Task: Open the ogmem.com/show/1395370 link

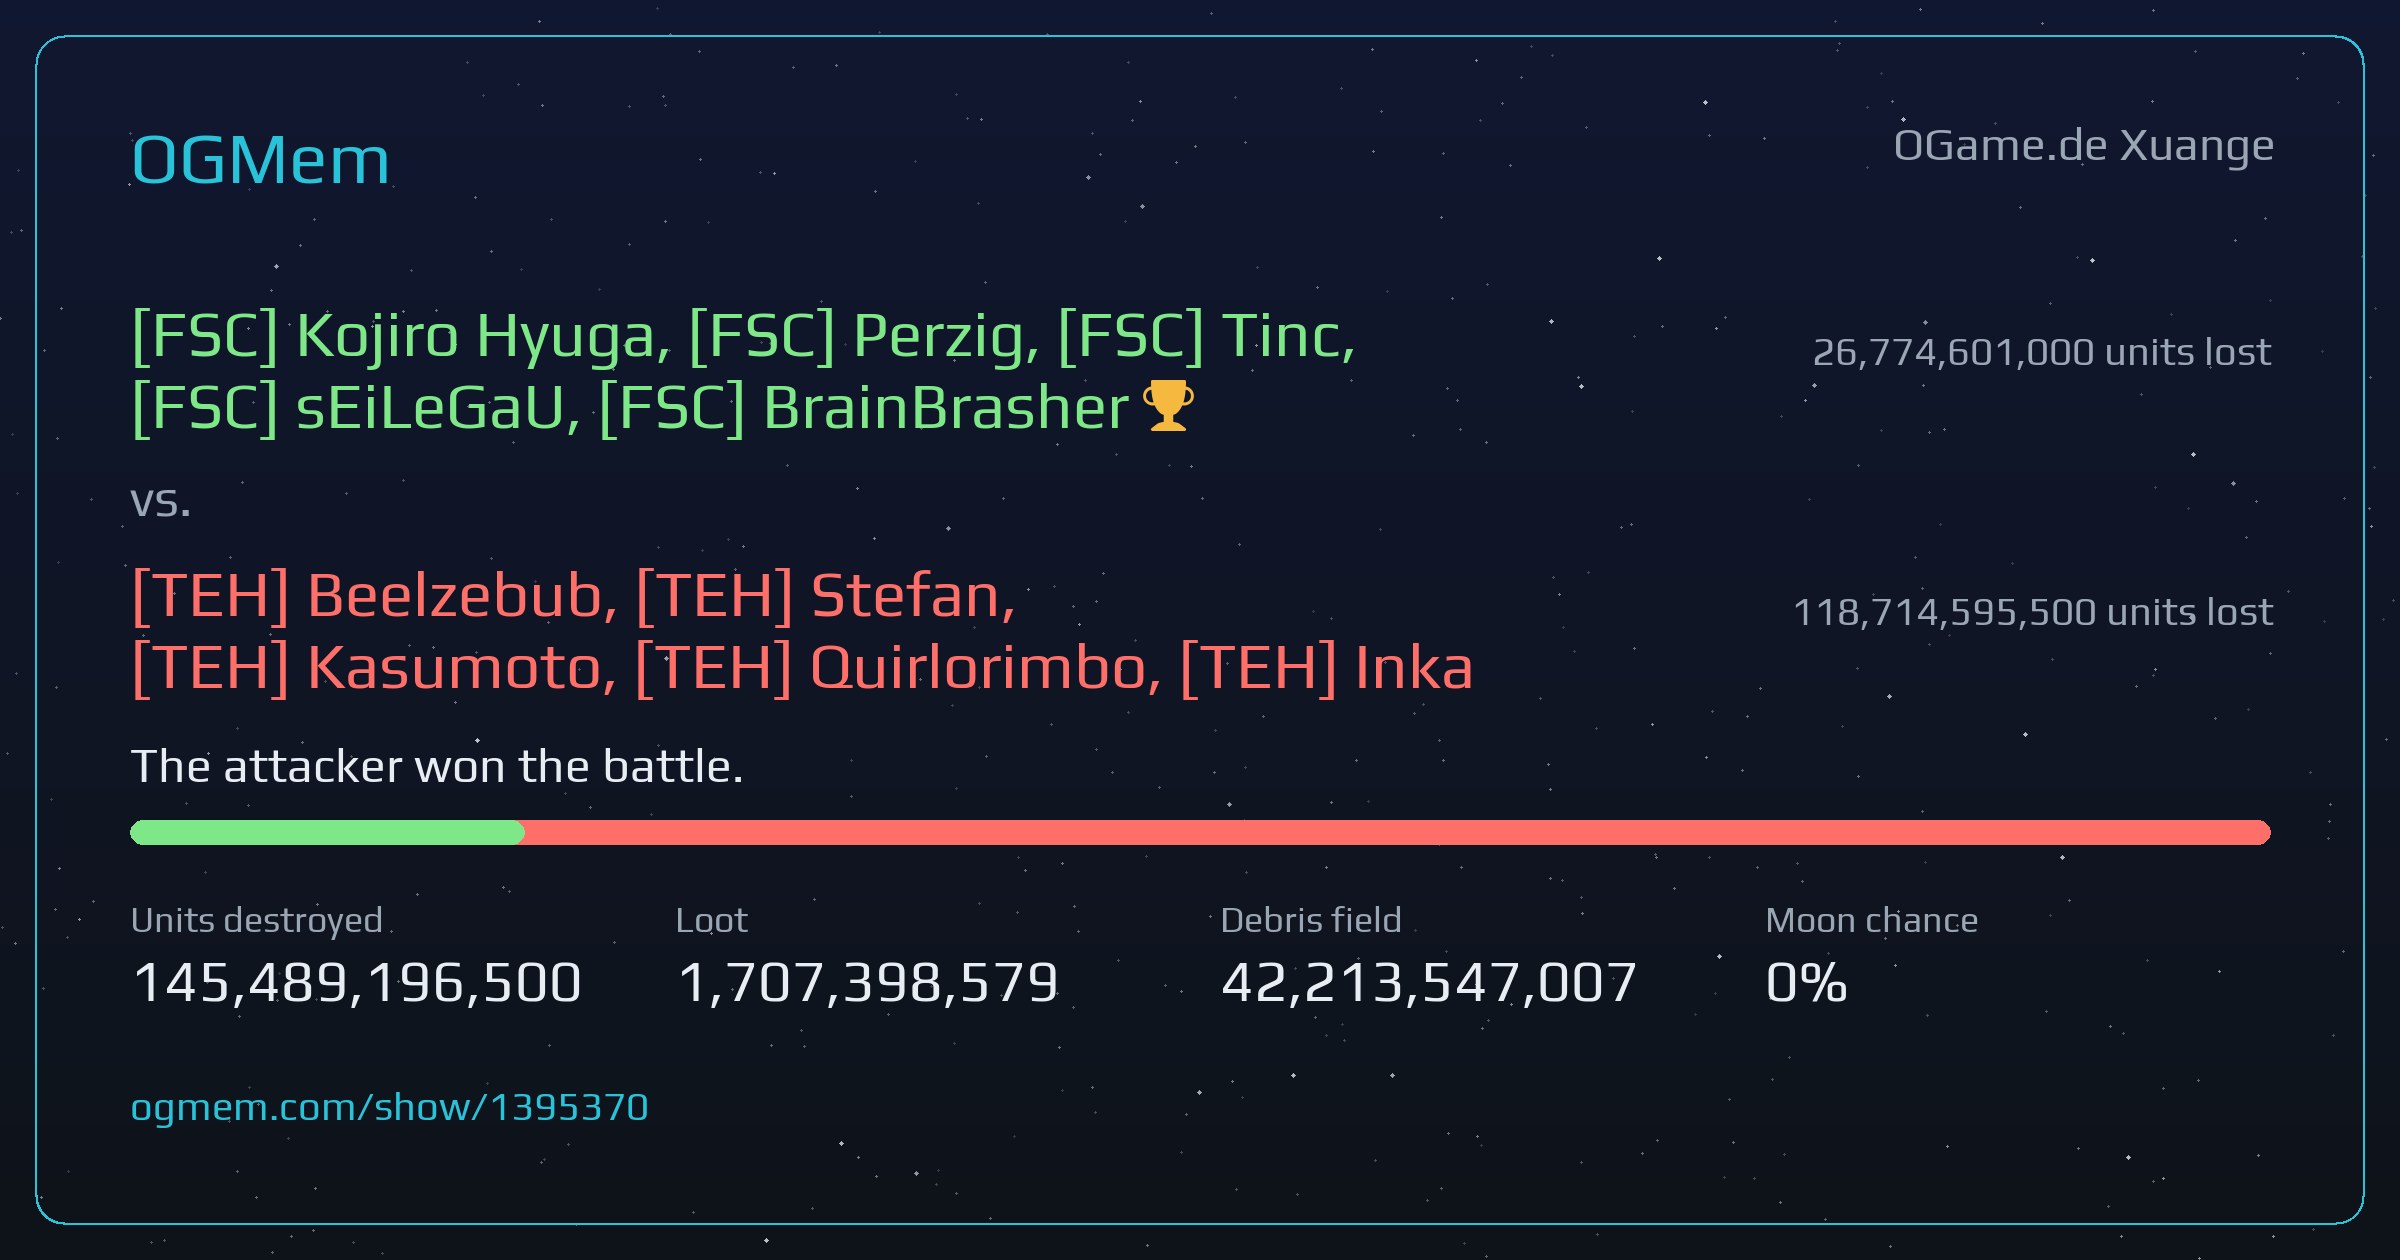Action: click(x=390, y=1108)
